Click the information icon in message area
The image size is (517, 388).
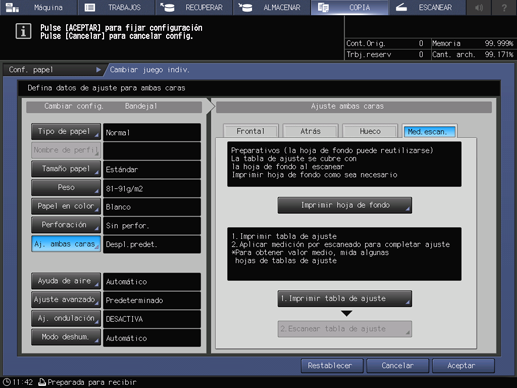pos(23,32)
